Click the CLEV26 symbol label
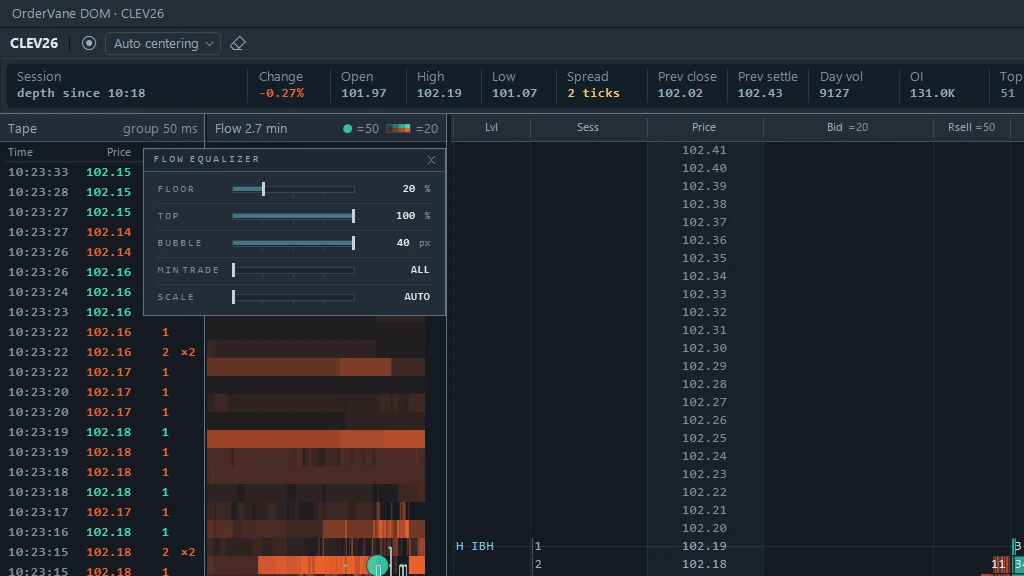The image size is (1024, 576). point(34,43)
